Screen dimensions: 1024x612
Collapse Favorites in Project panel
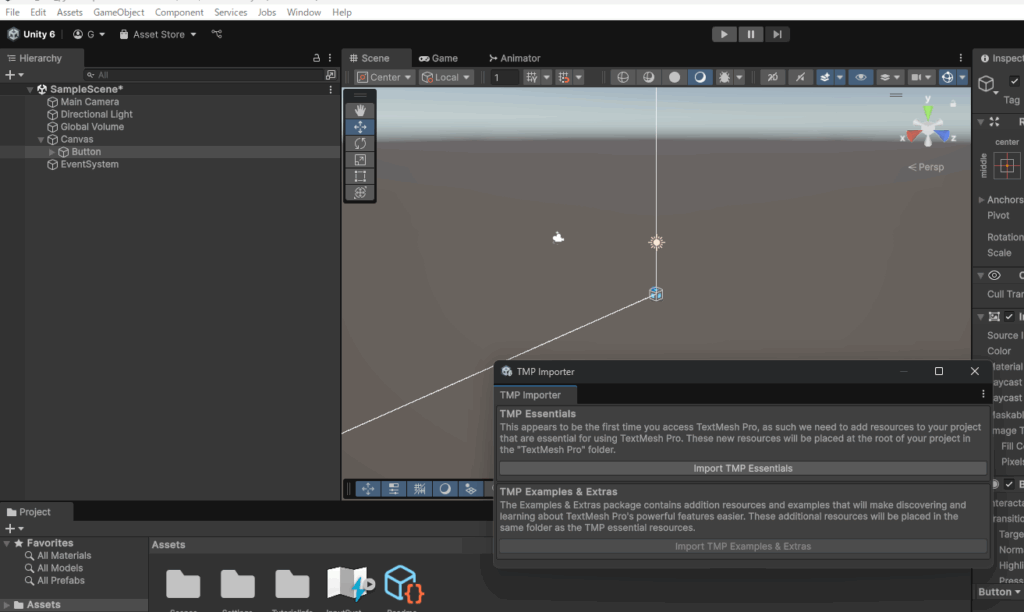[x=7, y=543]
